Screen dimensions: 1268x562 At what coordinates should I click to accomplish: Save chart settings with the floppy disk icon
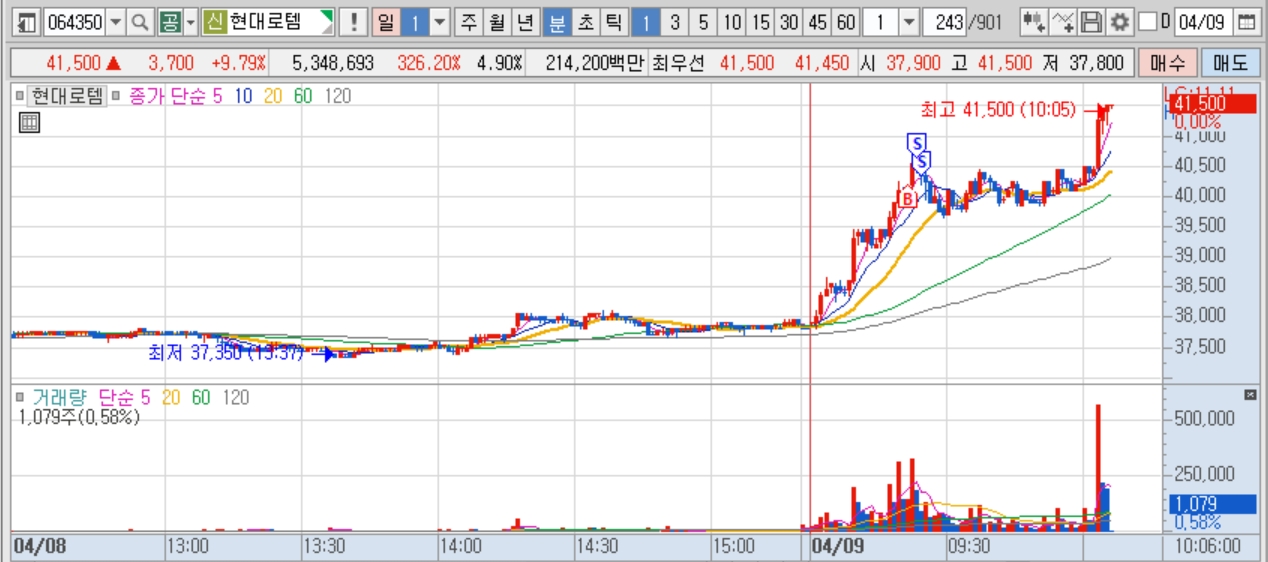(x=1092, y=21)
